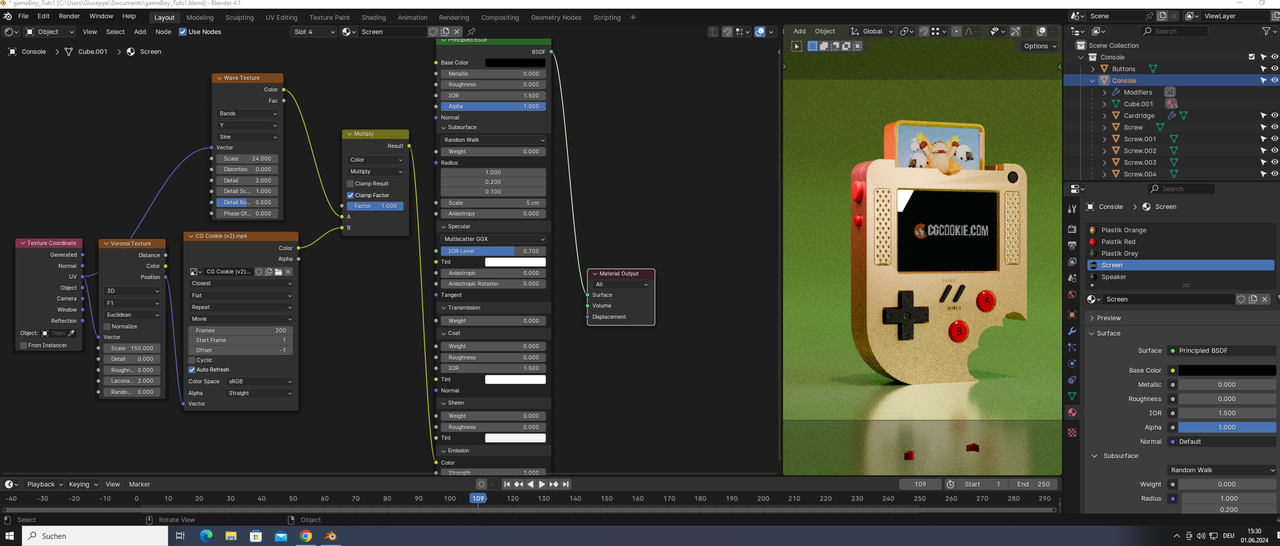The height and width of the screenshot is (546, 1280).
Task: Enable the Cyclic checkbox in image node
Action: click(x=193, y=360)
